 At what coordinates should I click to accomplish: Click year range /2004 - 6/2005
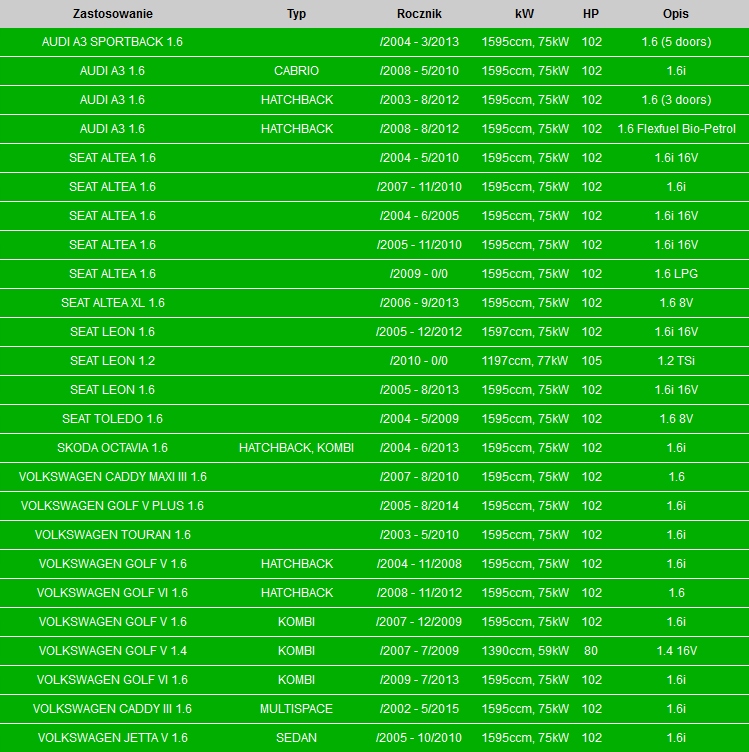coord(419,216)
